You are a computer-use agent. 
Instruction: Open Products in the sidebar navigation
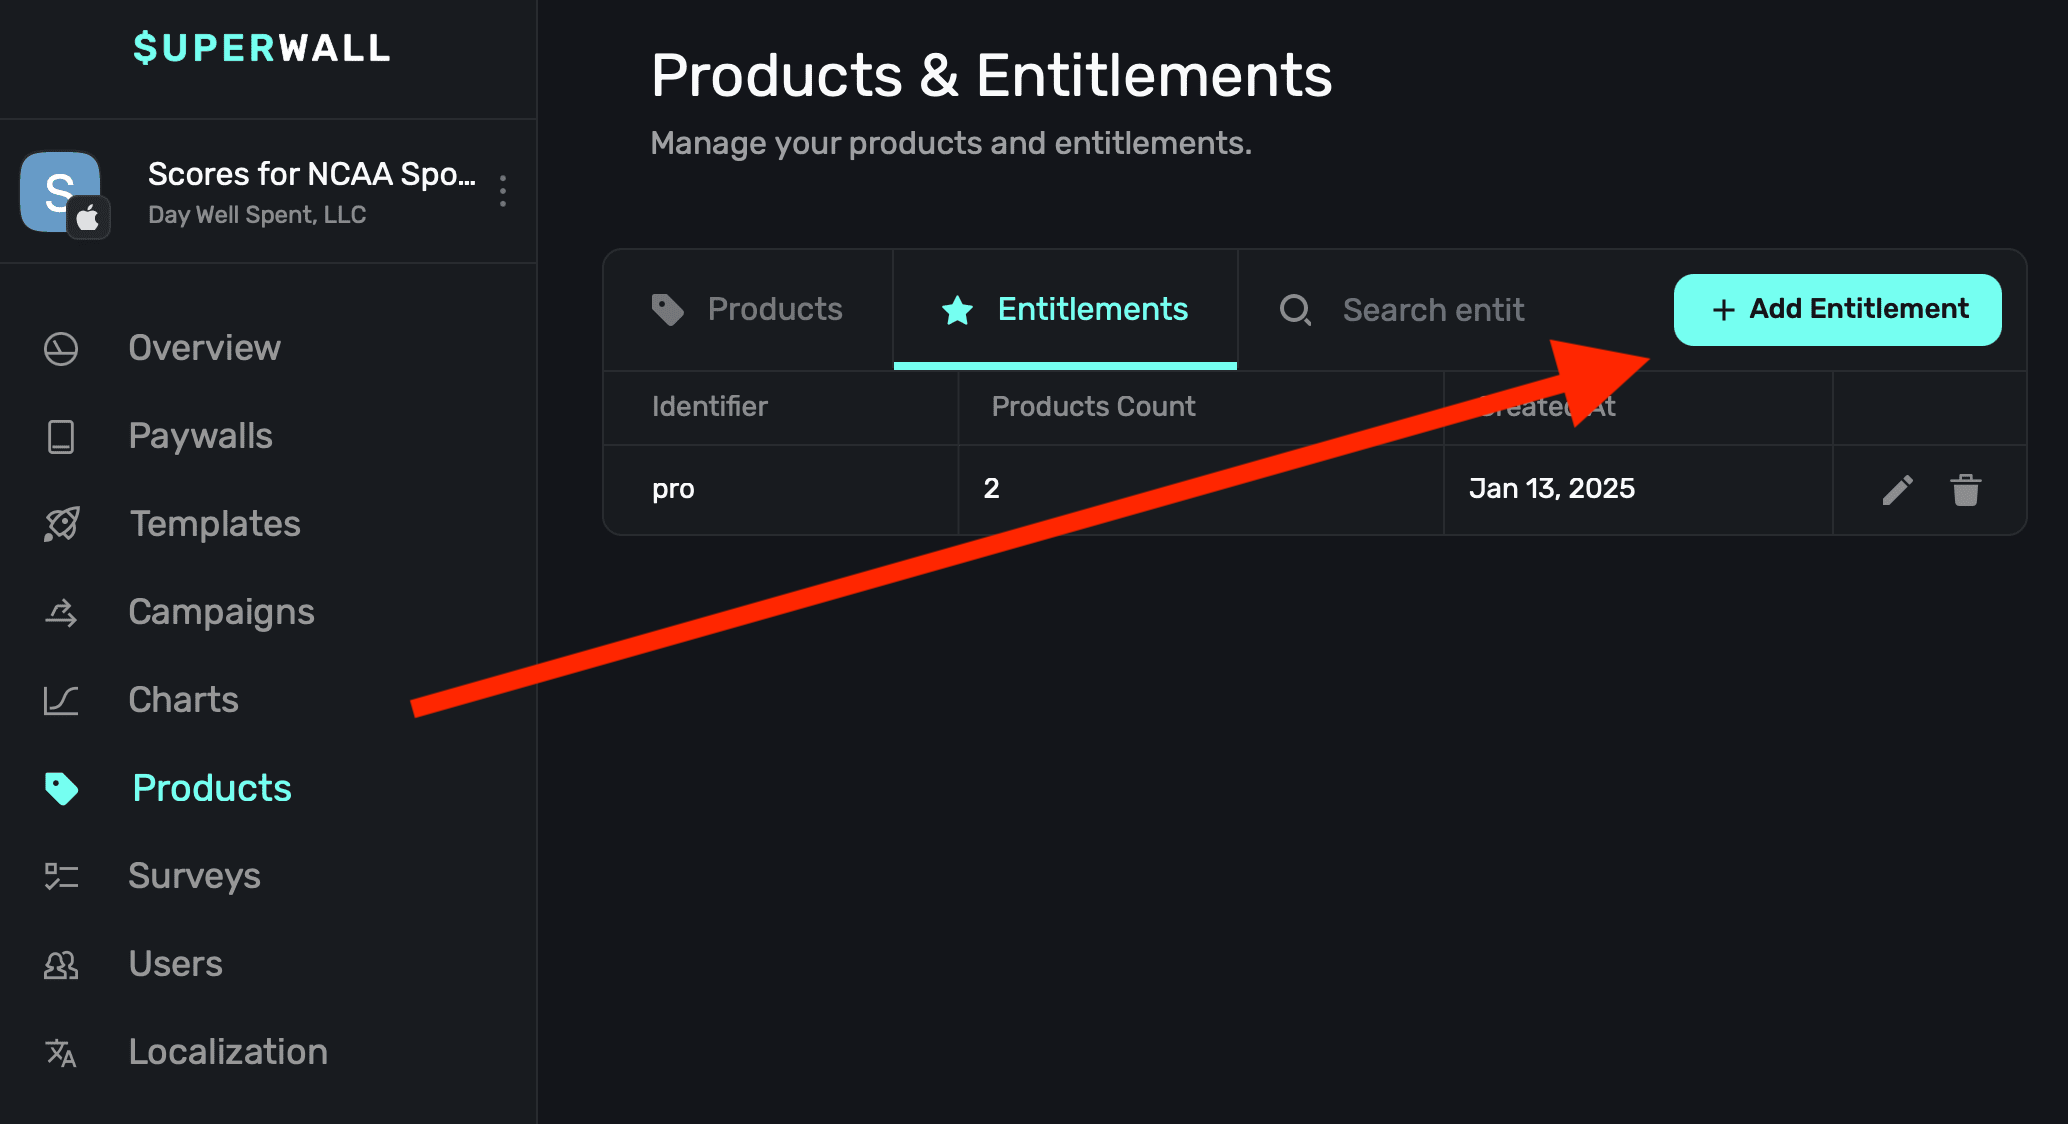pos(211,788)
